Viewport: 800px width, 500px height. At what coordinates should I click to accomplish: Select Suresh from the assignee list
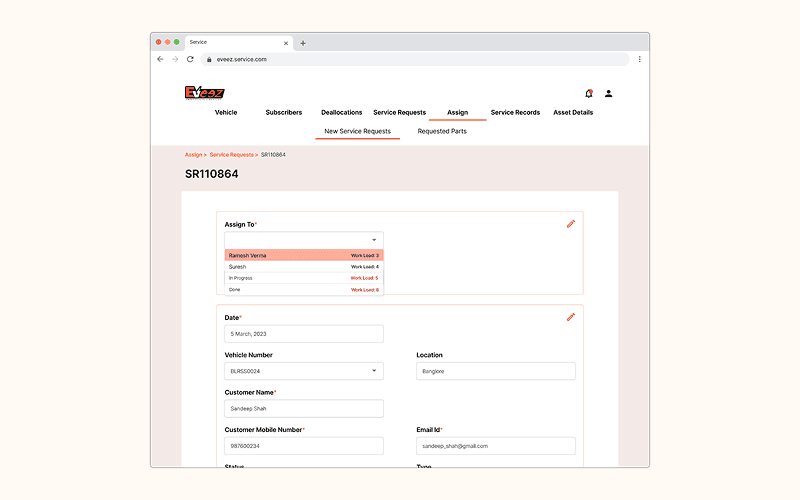304,267
